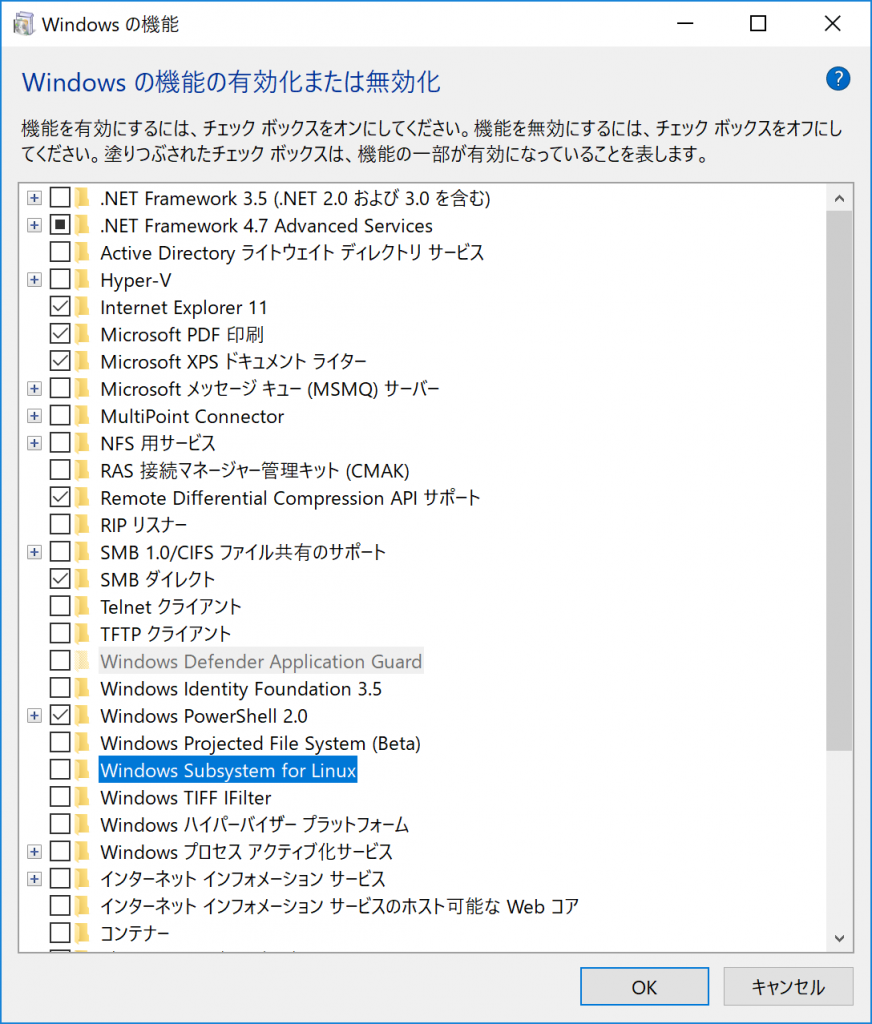Enable the Windows ハイパーバイザー プラットフォーム checkbox
Viewport: 872px width, 1024px height.
point(60,824)
